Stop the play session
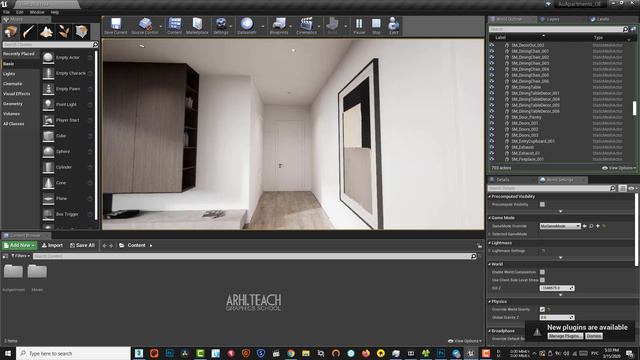This screenshot has height=360, width=640. tap(376, 26)
